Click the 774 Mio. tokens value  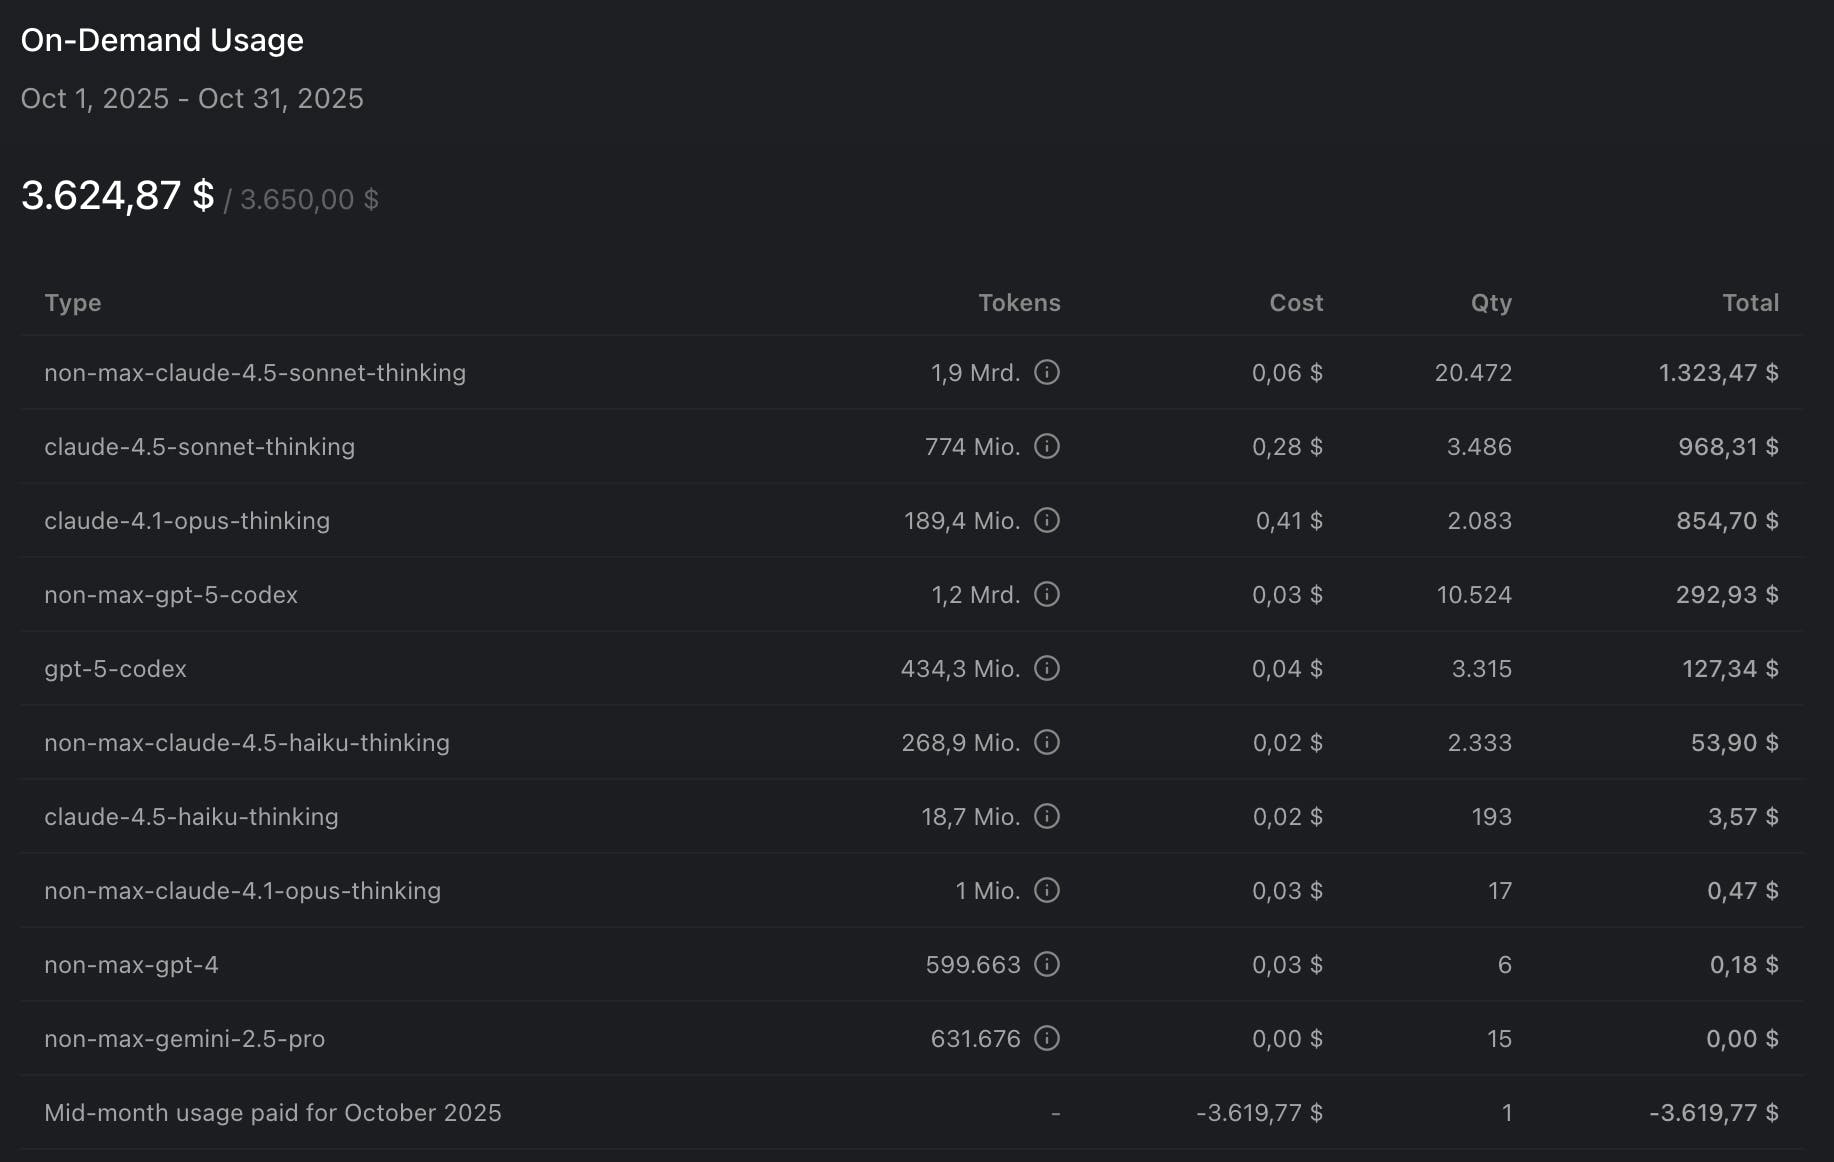972,446
